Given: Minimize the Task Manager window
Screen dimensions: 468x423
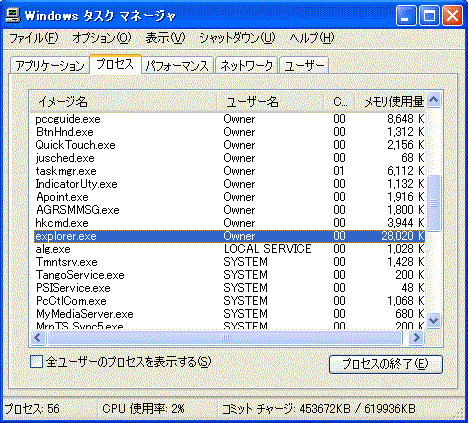Looking at the screenshot, I should [x=406, y=16].
